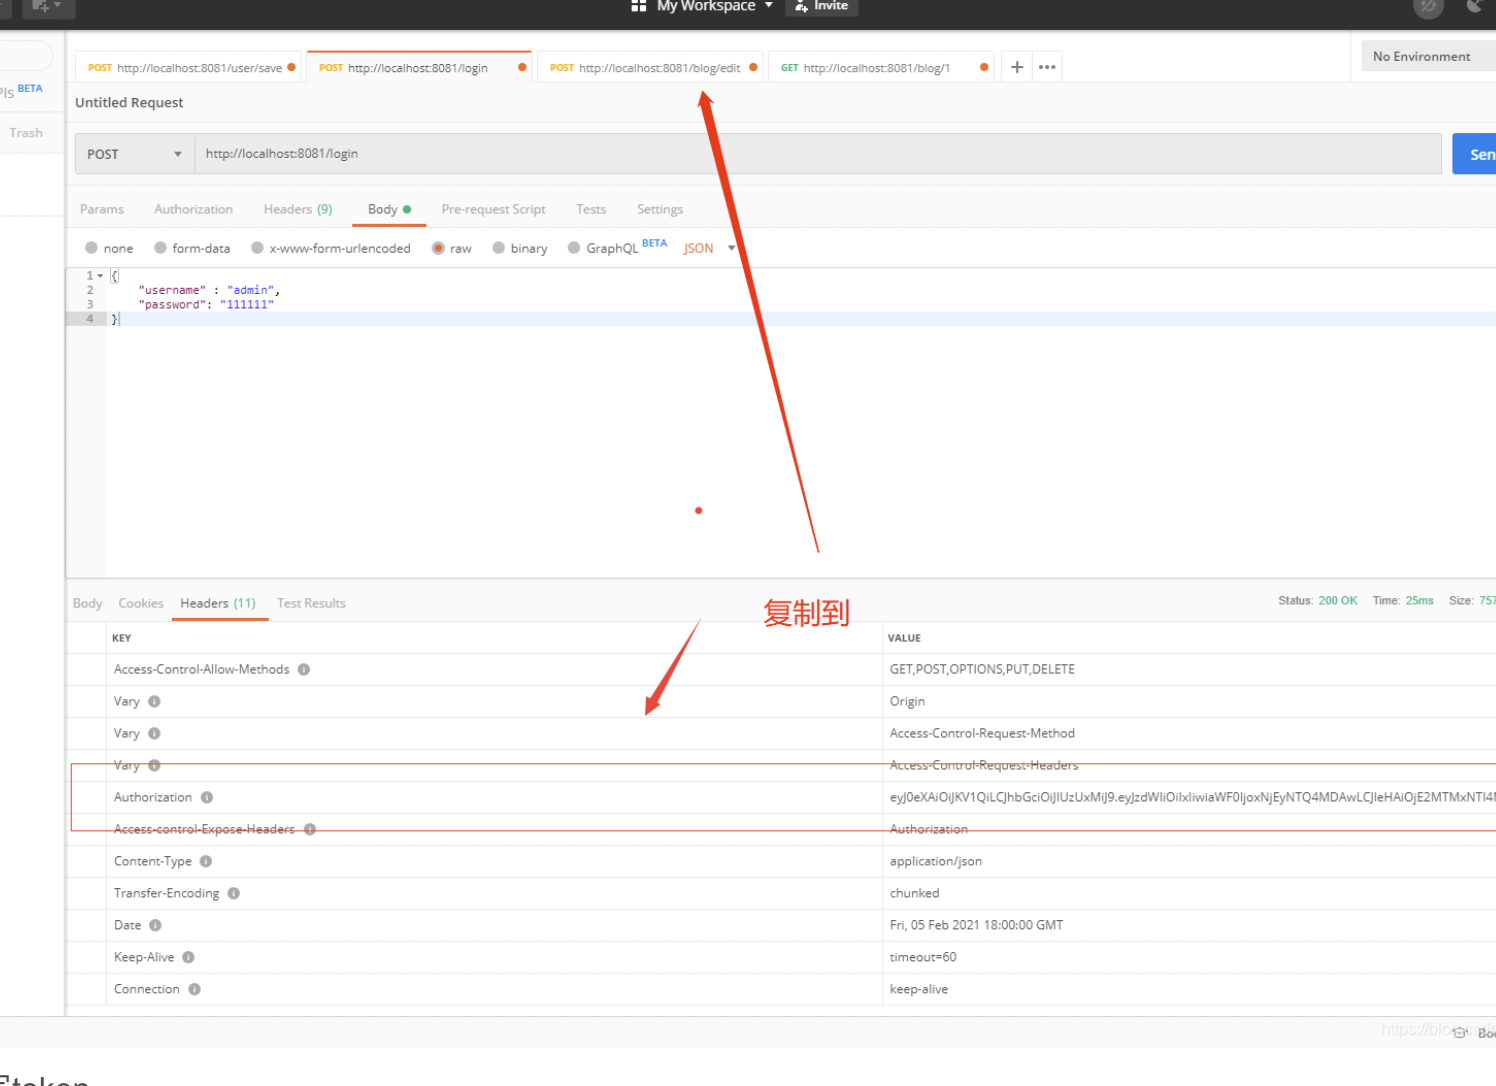Choose the x-www-form-urlencoded radio option
1496x1086 pixels.
click(x=258, y=248)
